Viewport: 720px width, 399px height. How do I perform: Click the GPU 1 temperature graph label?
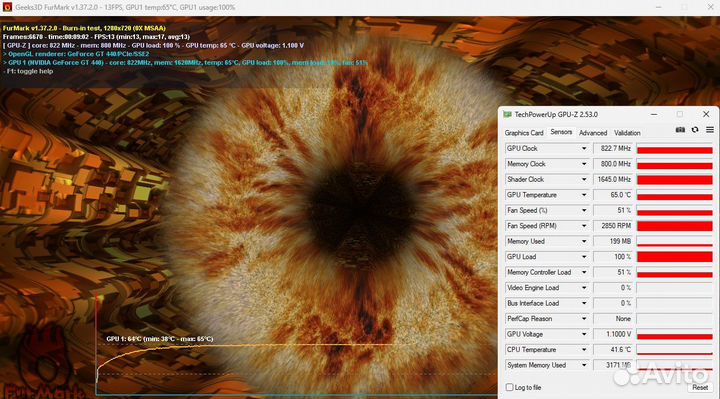click(160, 339)
